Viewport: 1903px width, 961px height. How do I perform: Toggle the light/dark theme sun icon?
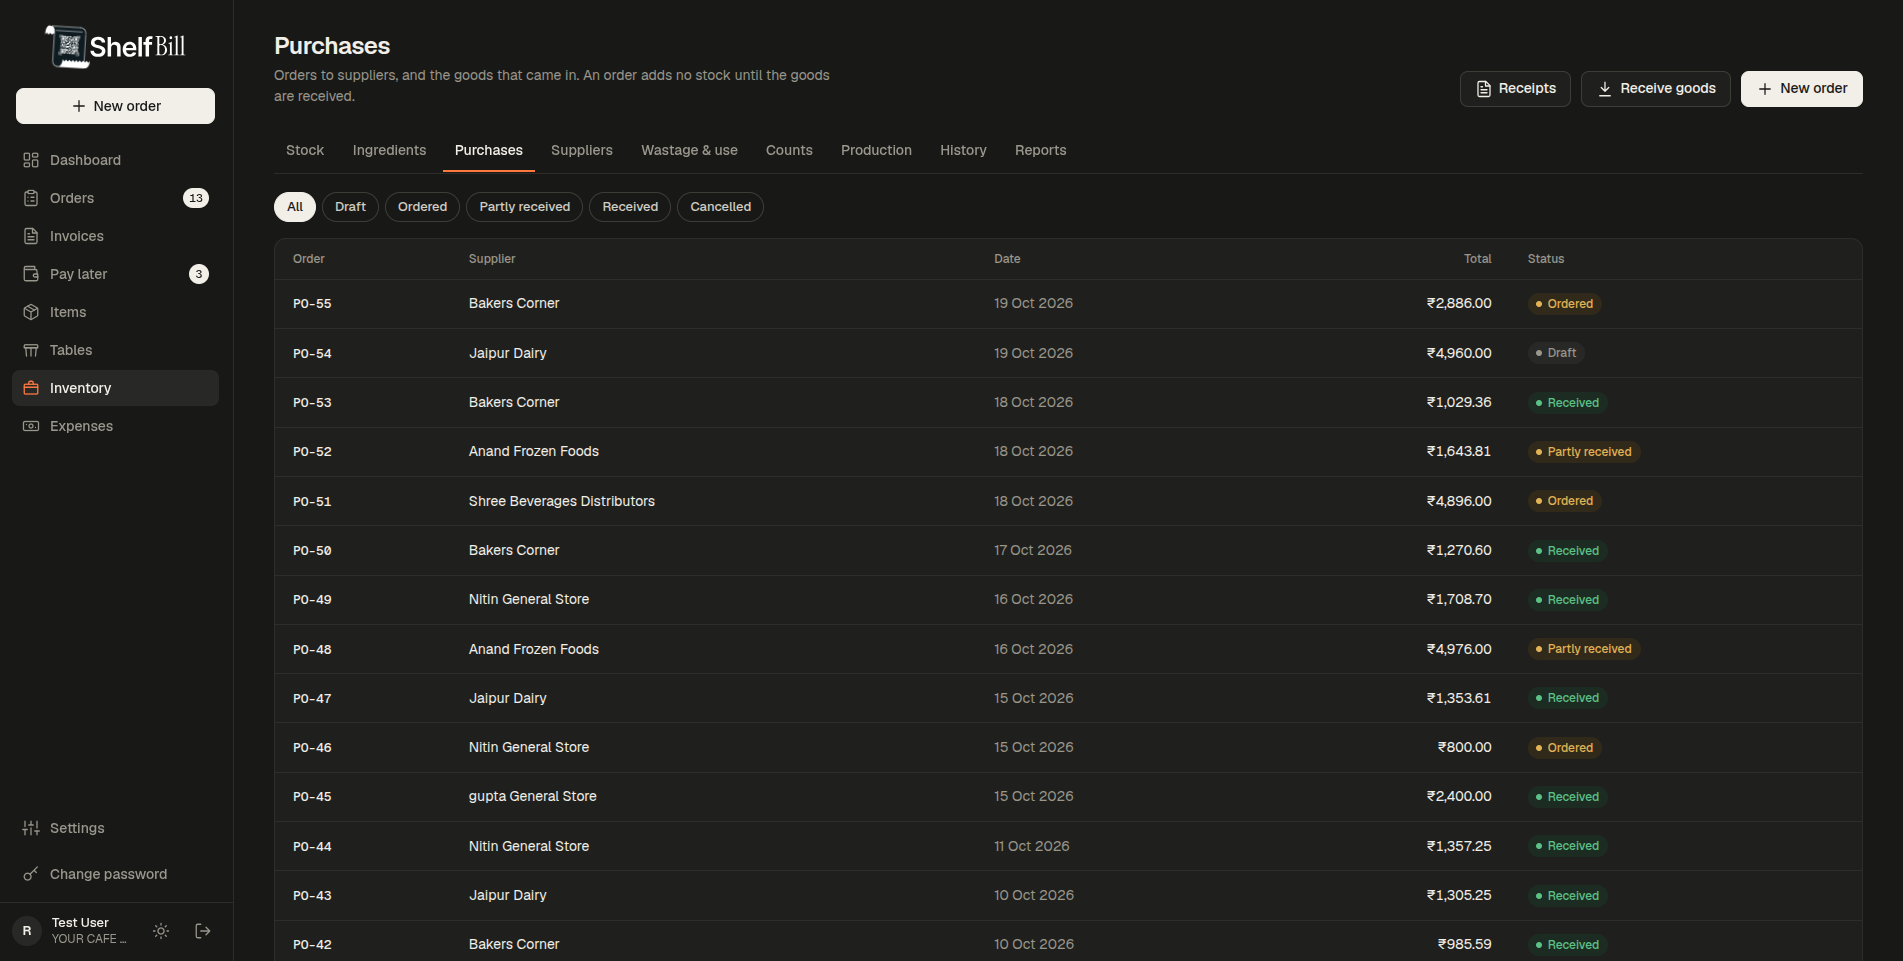161,931
